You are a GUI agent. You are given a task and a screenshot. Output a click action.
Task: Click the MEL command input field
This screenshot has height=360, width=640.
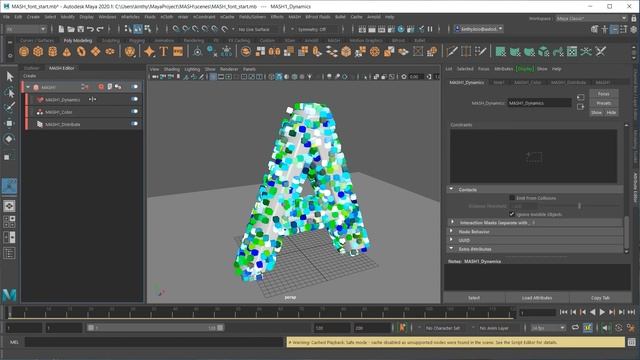tap(153, 342)
